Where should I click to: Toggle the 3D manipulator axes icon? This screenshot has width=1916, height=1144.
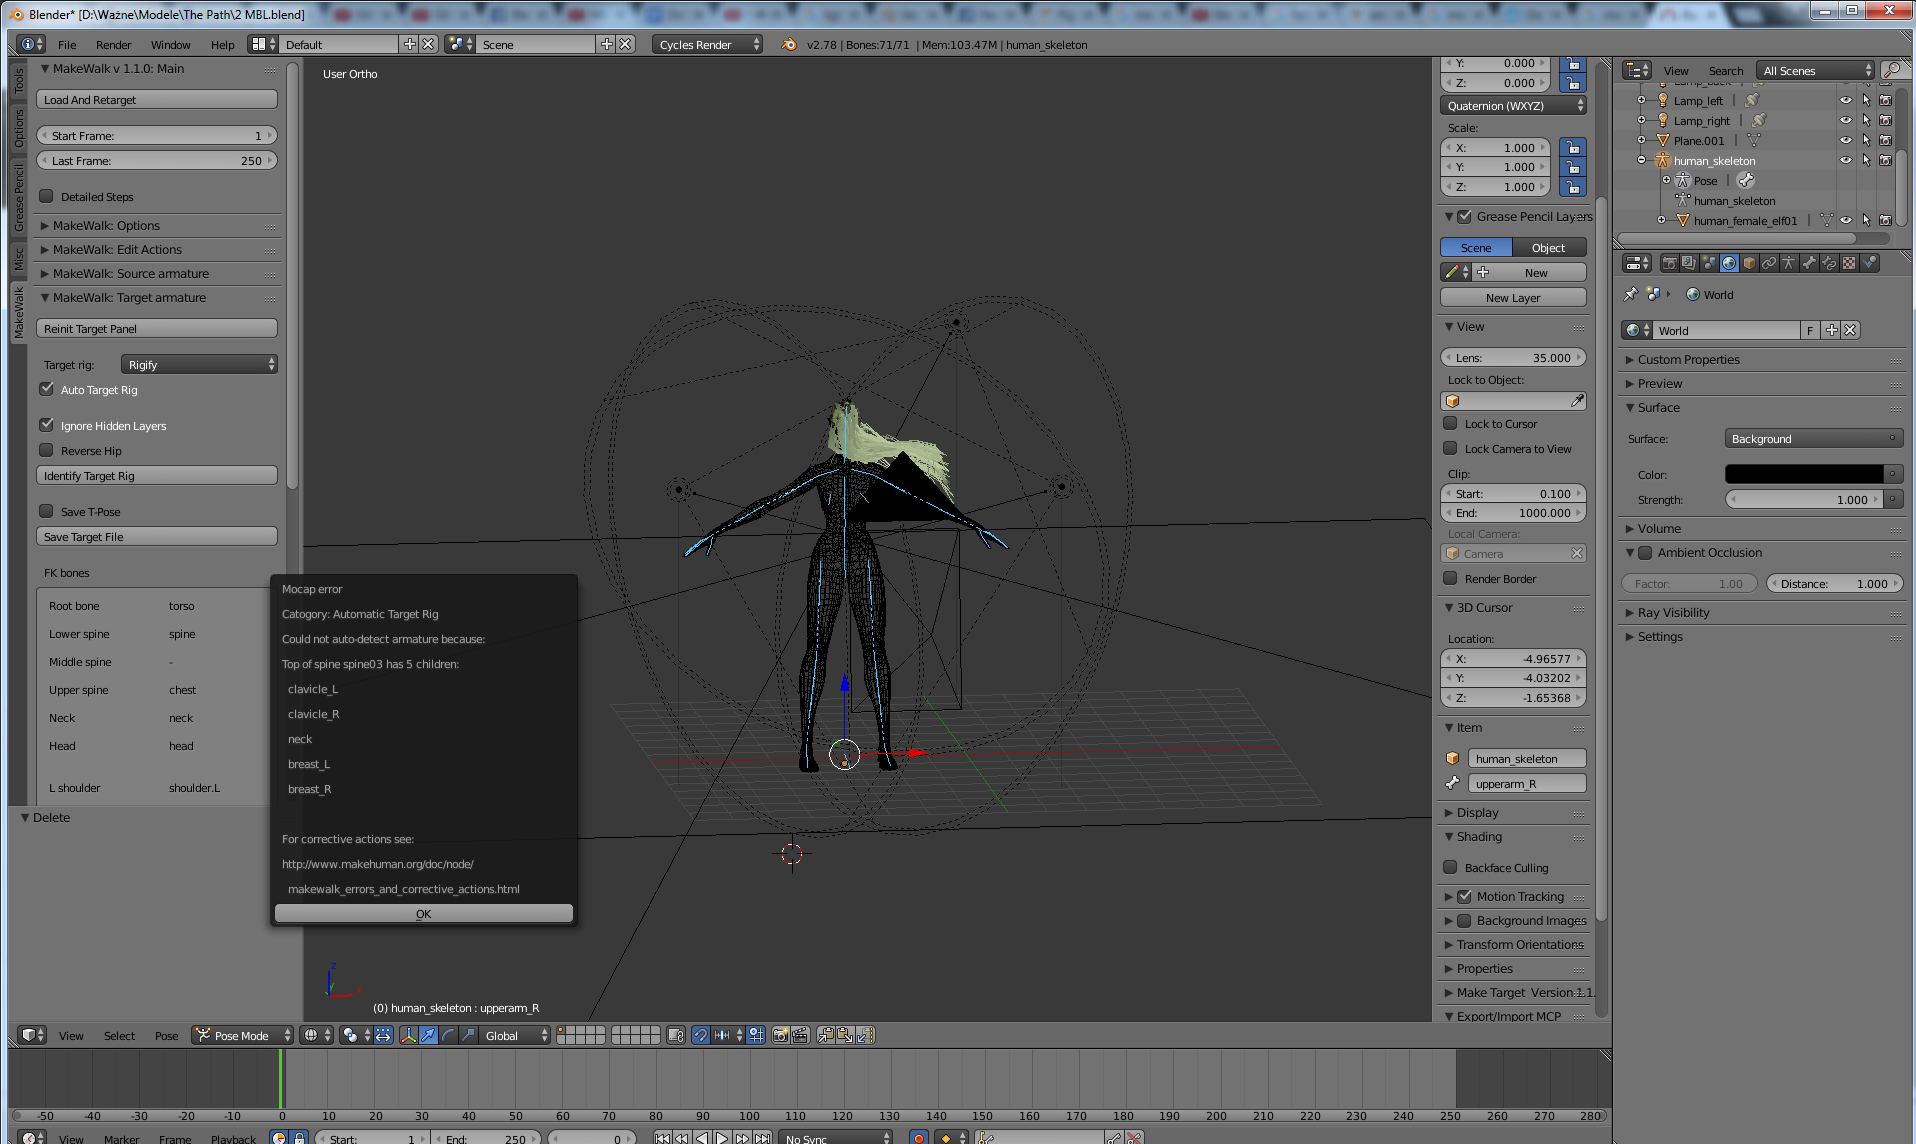tap(408, 1036)
